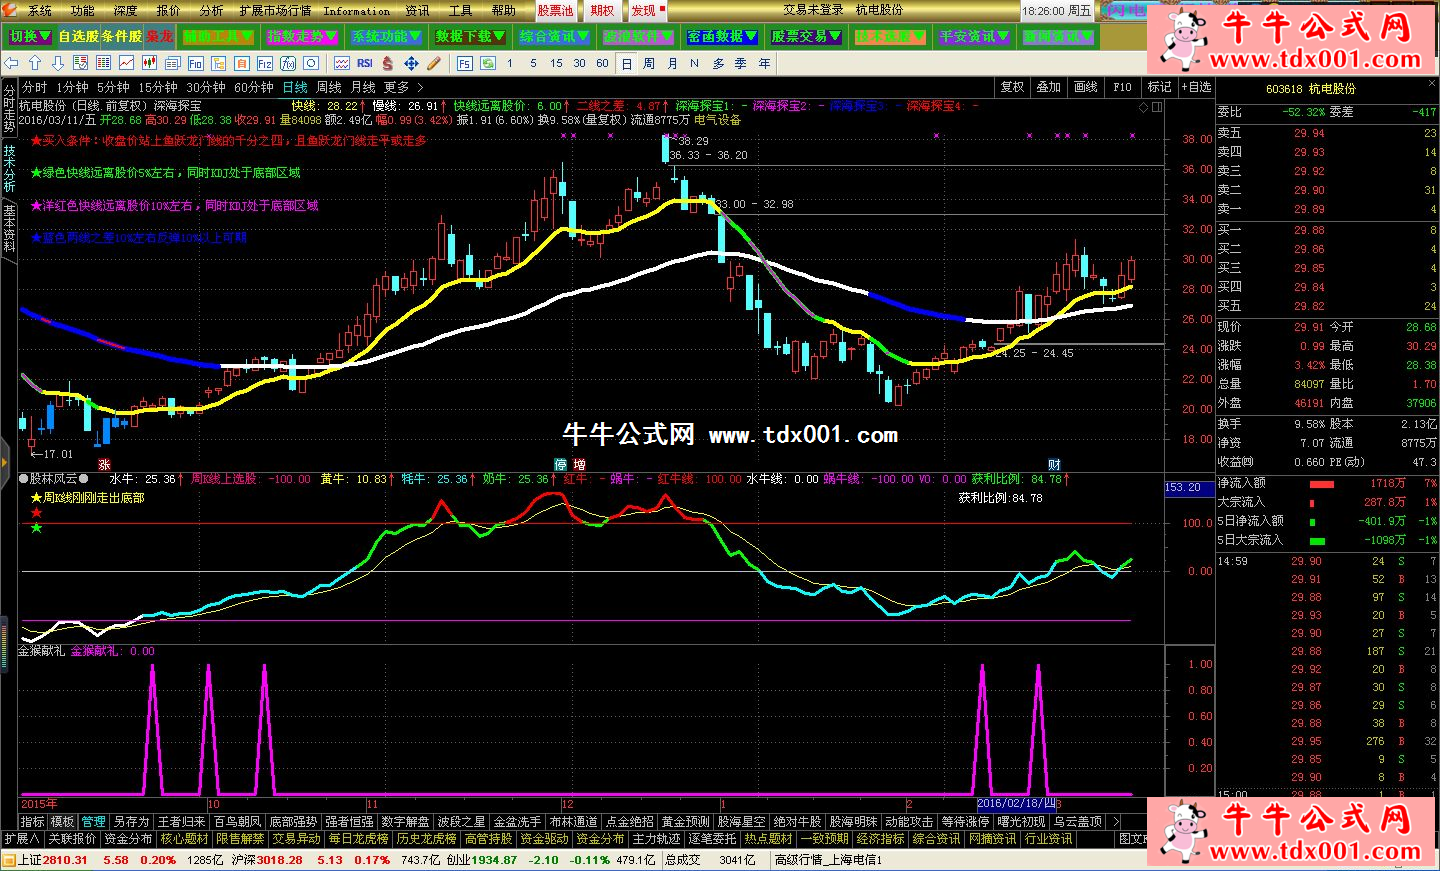Open the 工具 menu
This screenshot has height=871, width=1440.
(x=460, y=10)
